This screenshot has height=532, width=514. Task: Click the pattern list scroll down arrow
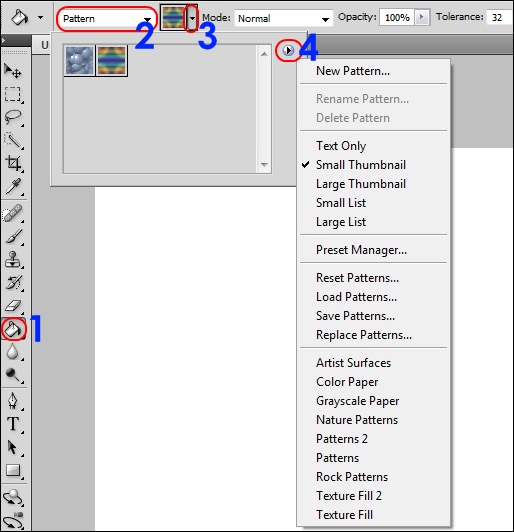pos(264,165)
